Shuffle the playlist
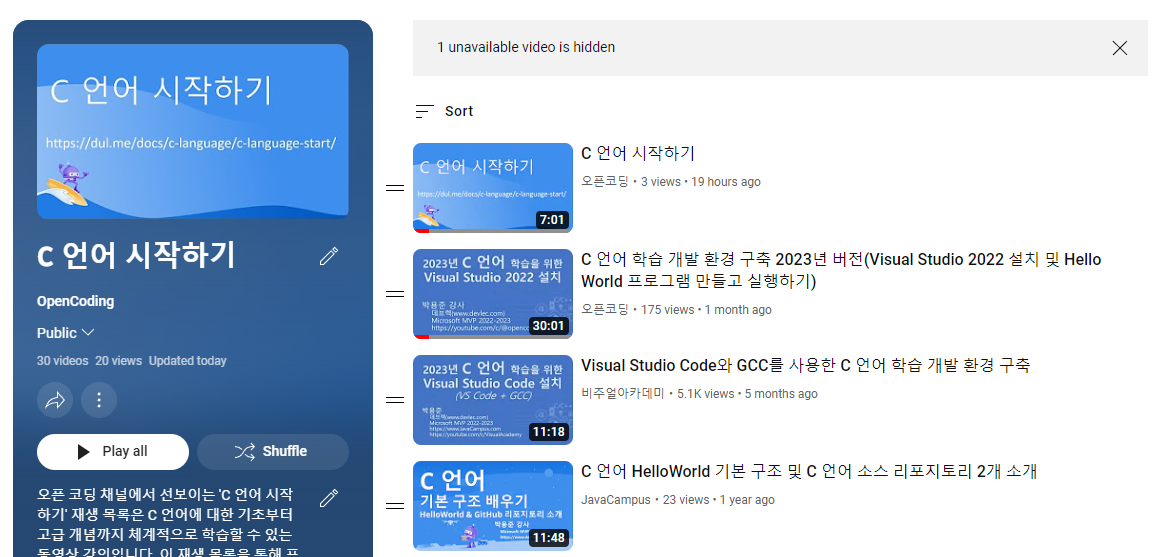This screenshot has width=1164, height=557. 272,452
